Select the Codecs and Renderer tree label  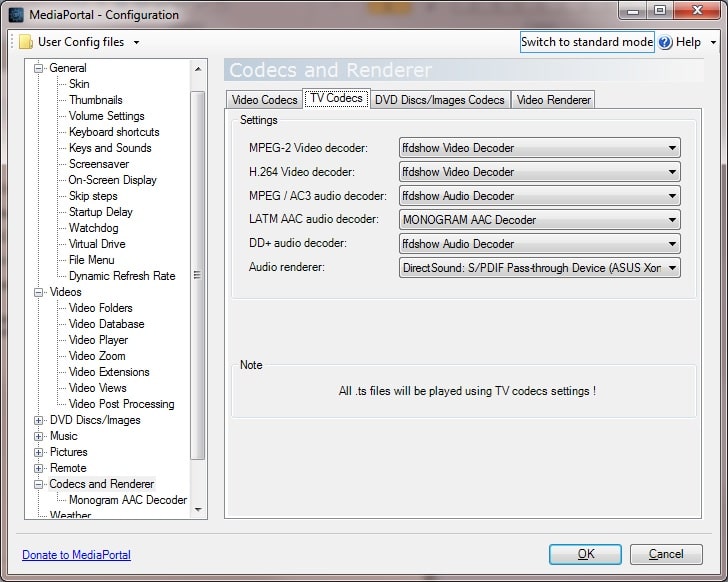(x=102, y=485)
